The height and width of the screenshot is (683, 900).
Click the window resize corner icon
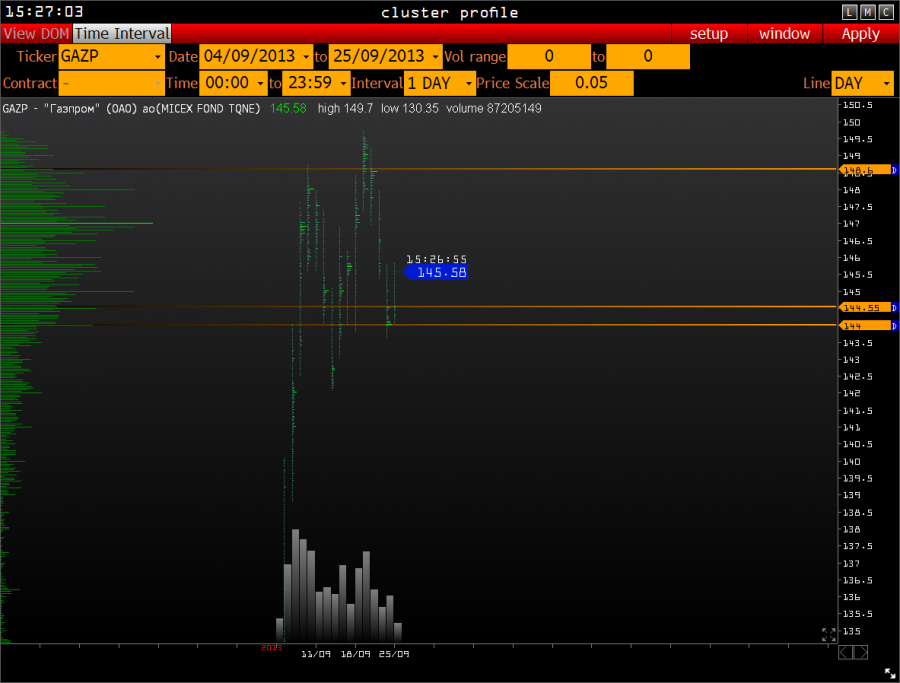pos(890,674)
